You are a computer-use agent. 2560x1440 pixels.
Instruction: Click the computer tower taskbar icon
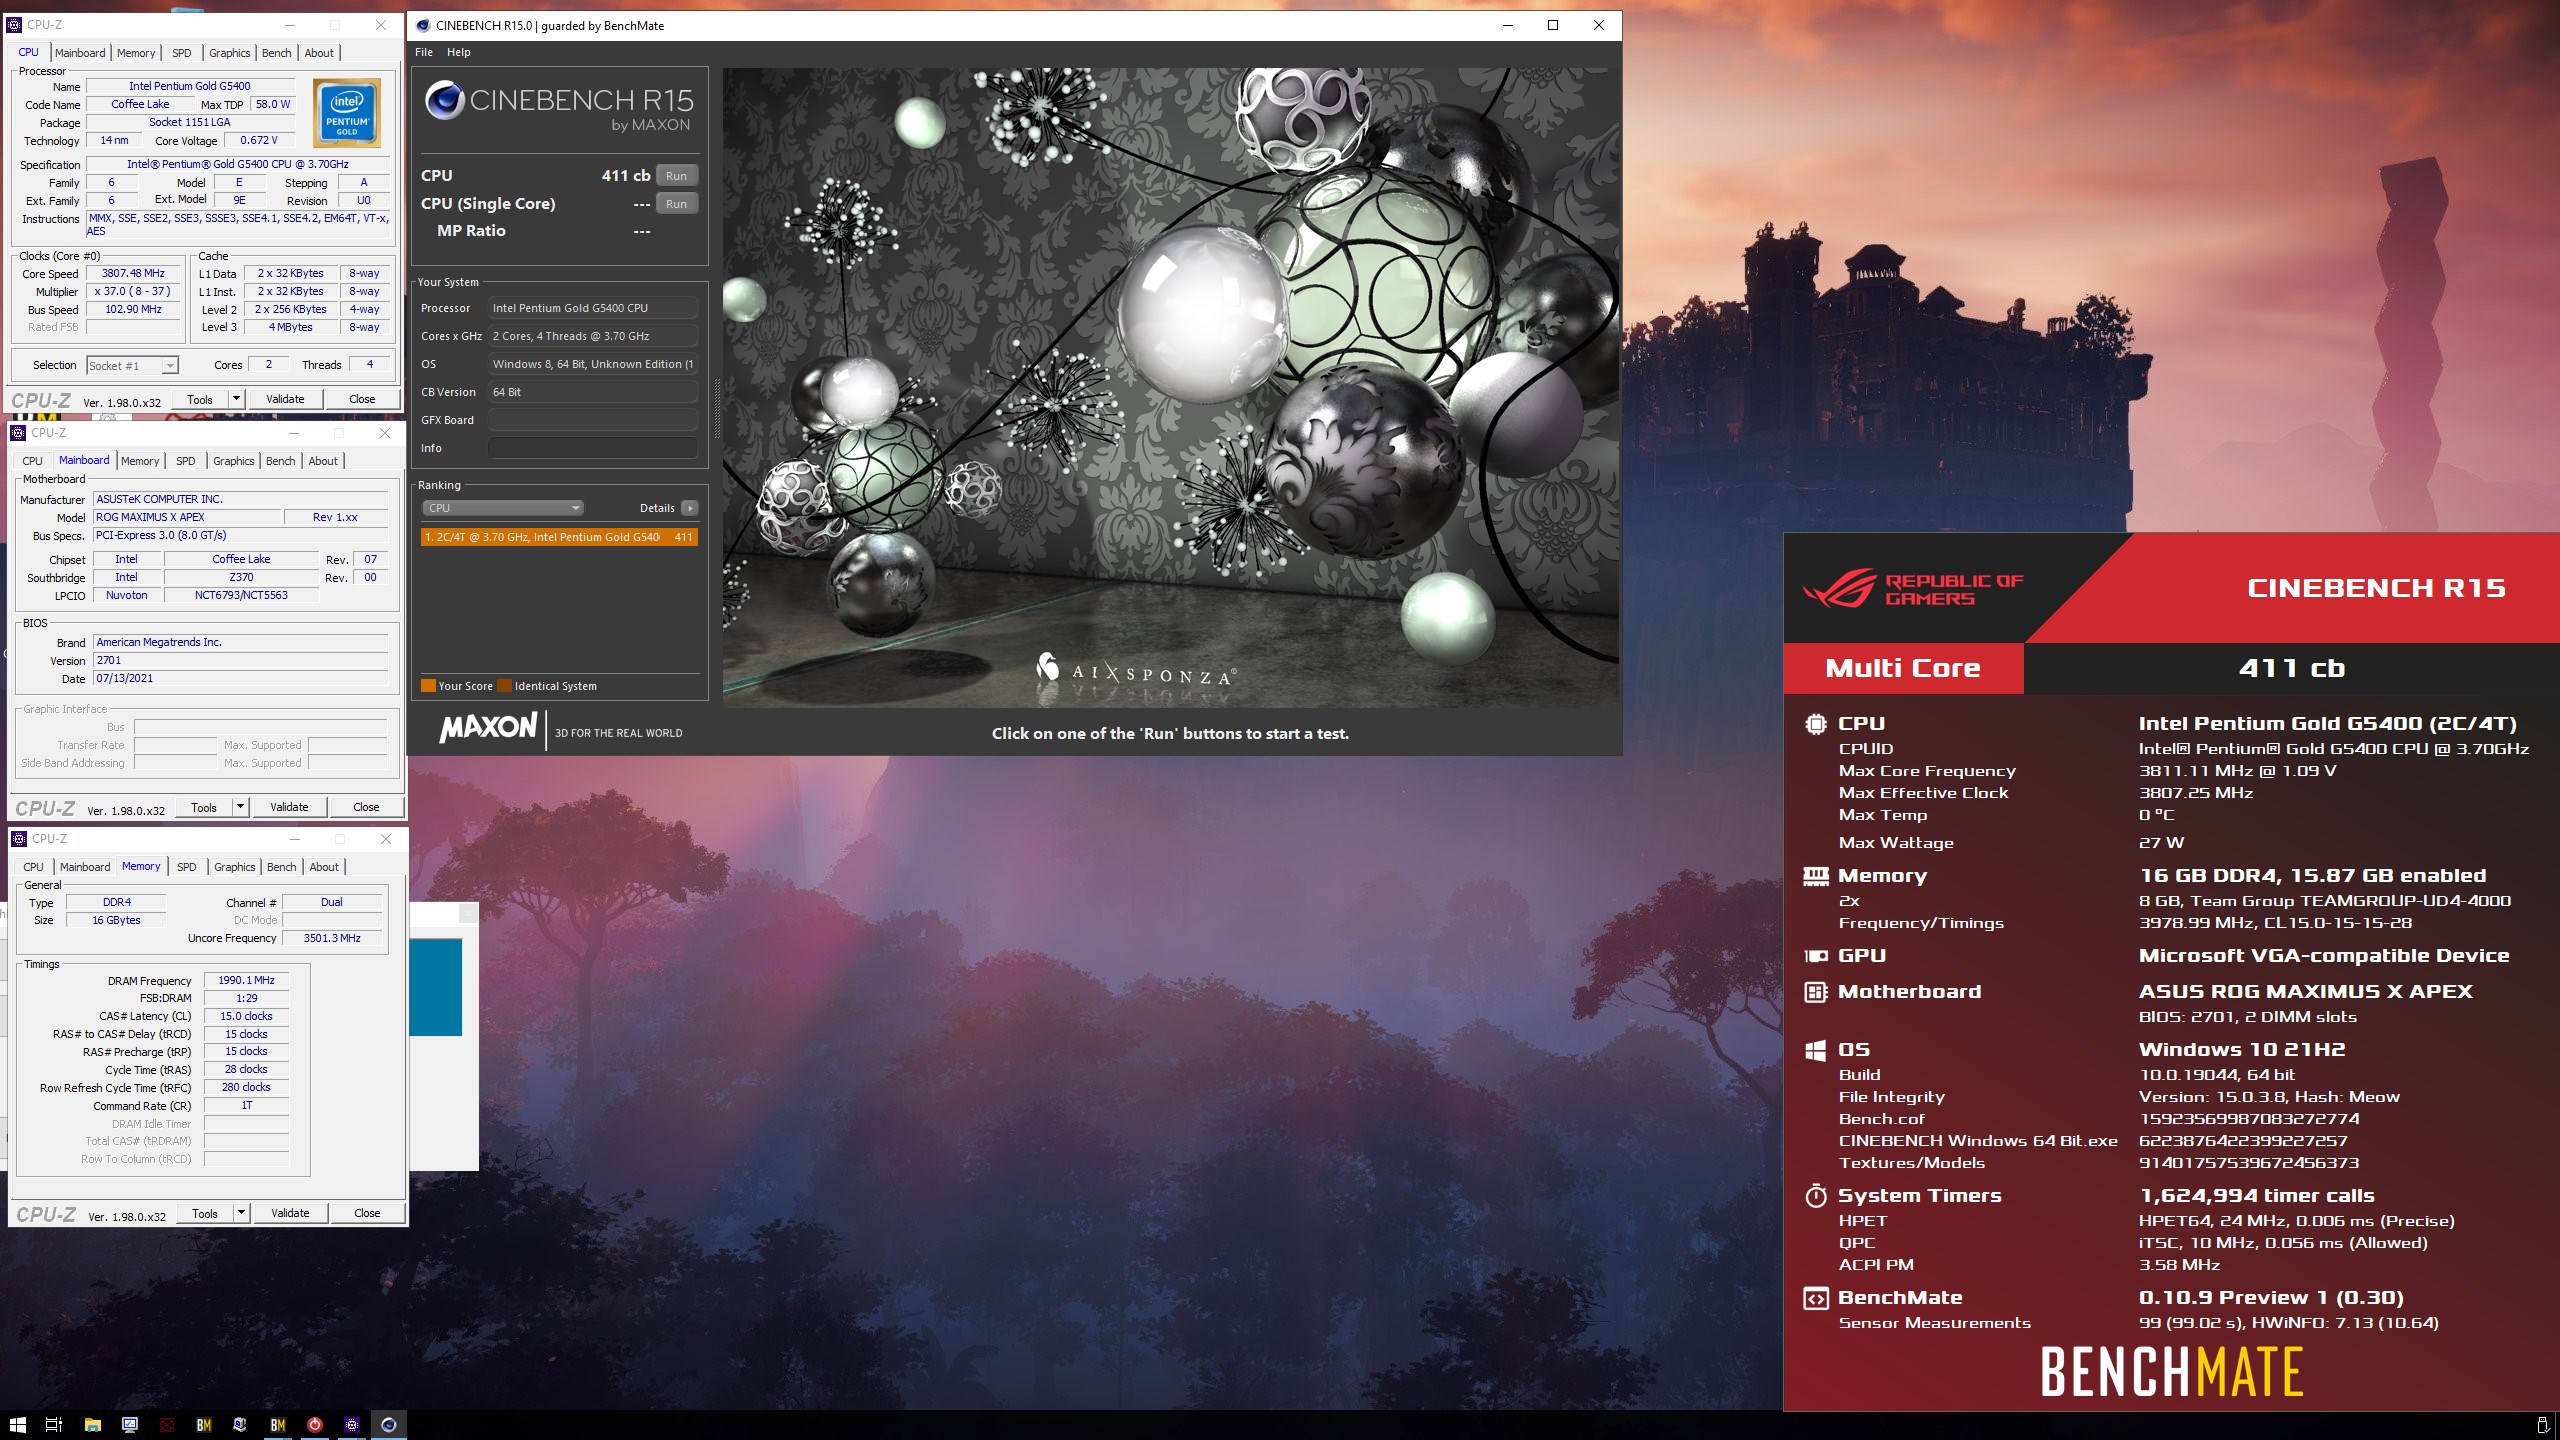point(240,1424)
